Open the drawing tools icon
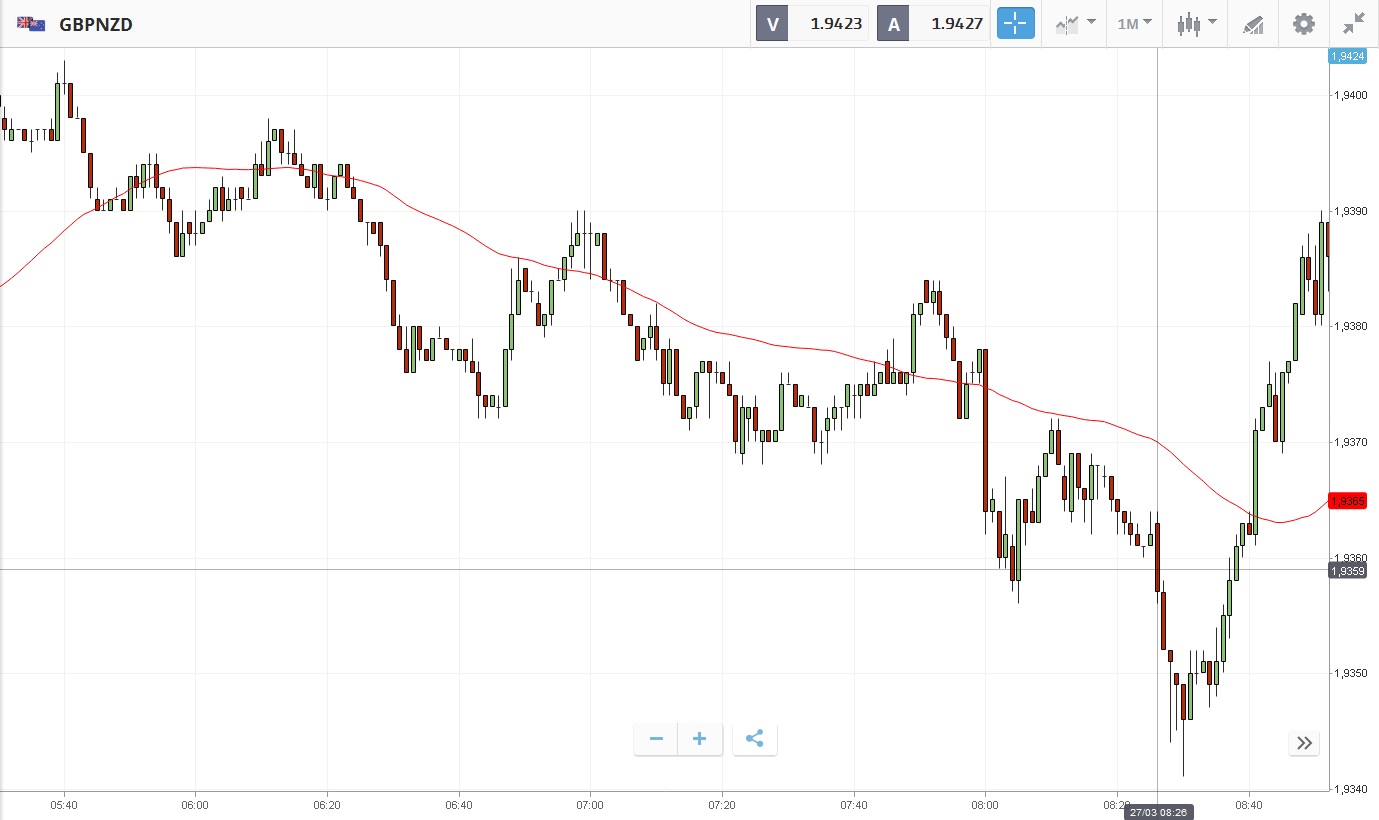 click(x=1253, y=24)
